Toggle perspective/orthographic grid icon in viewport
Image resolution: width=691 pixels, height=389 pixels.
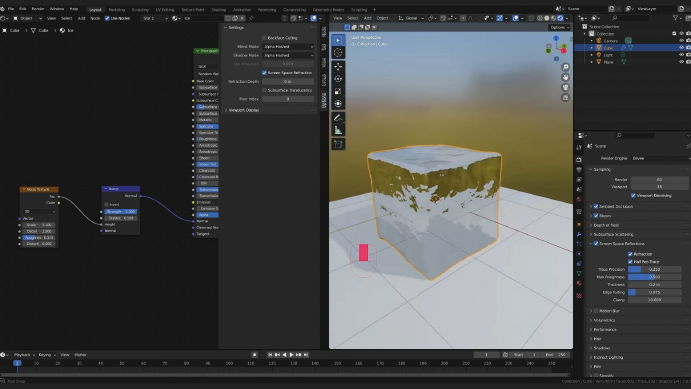[x=565, y=97]
